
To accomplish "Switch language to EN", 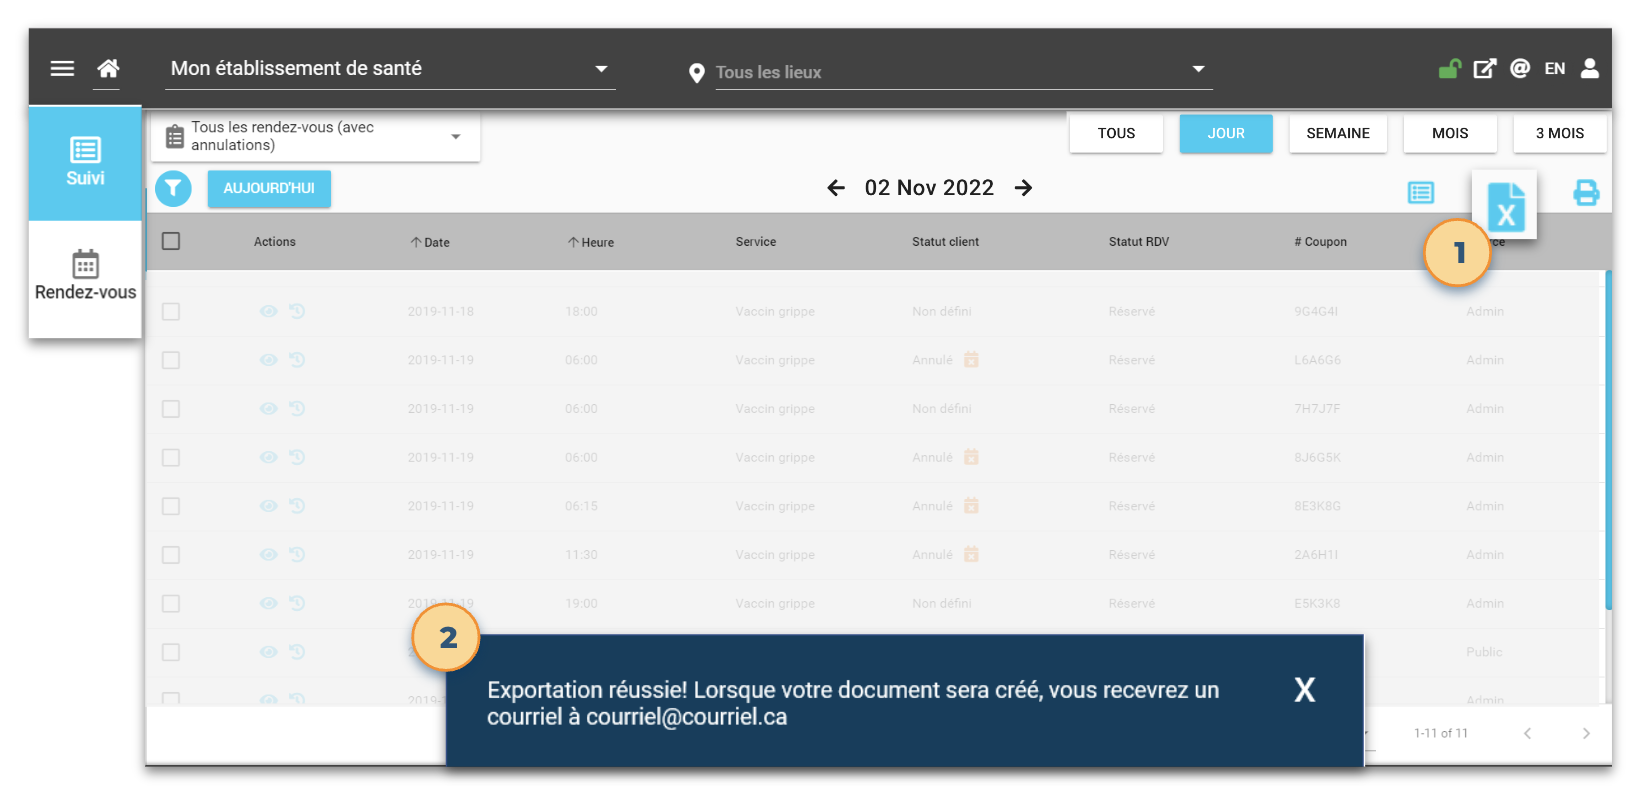I will pos(1555,69).
